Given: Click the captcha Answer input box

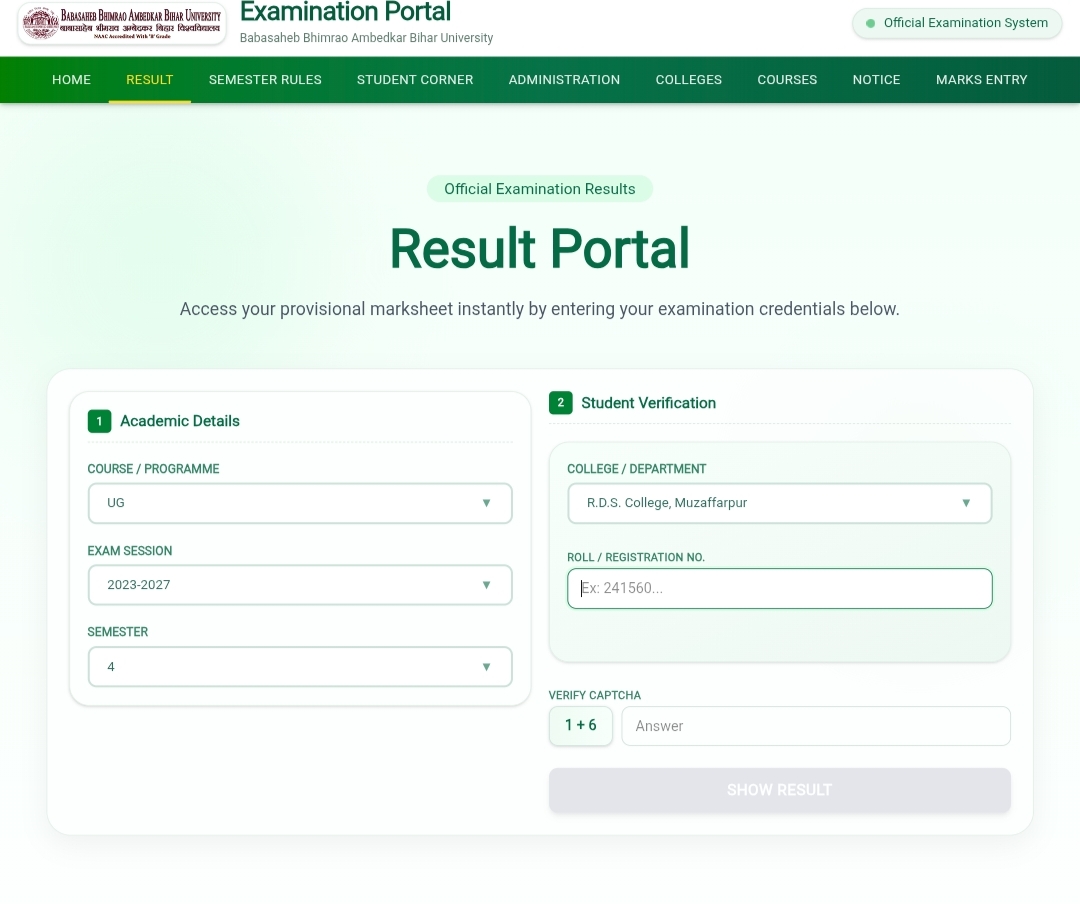Looking at the screenshot, I should (x=816, y=726).
